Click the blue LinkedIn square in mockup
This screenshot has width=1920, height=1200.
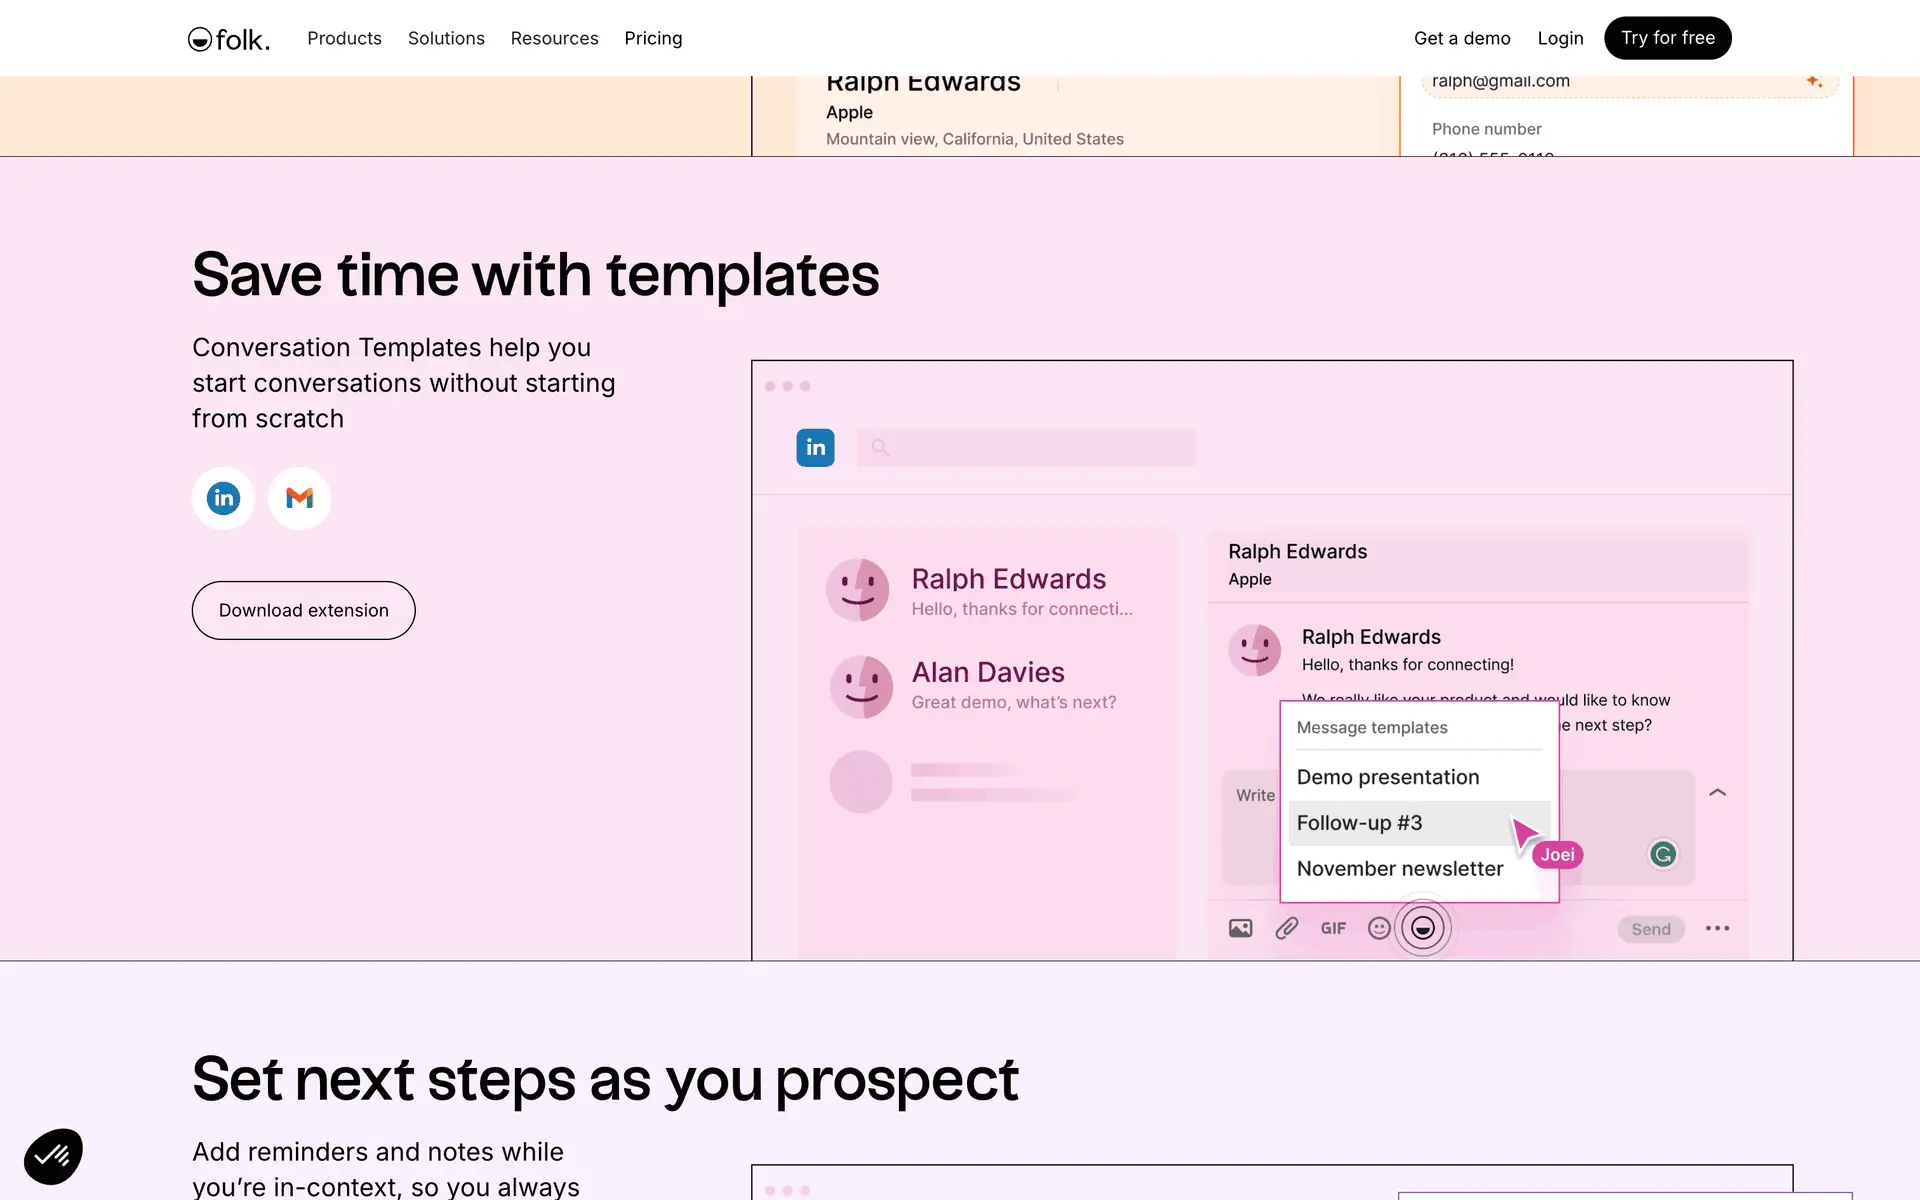[x=815, y=447]
